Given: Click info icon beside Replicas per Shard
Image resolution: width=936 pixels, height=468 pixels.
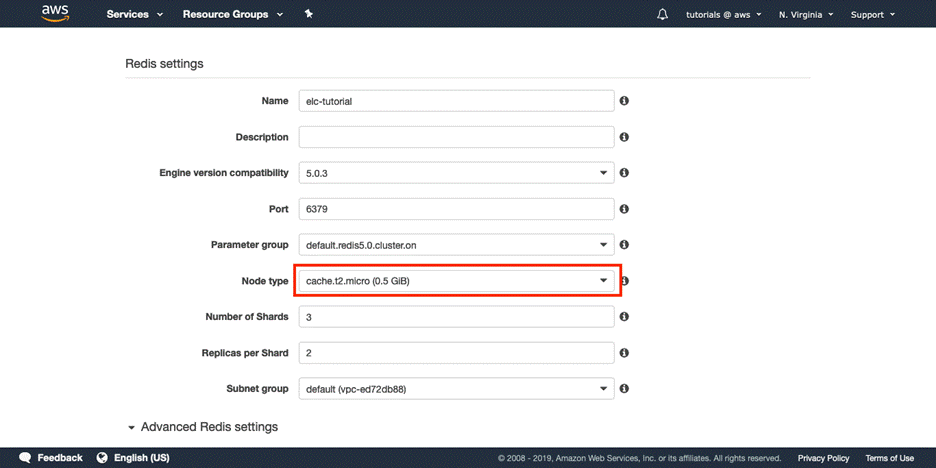Looking at the screenshot, I should click(x=624, y=353).
